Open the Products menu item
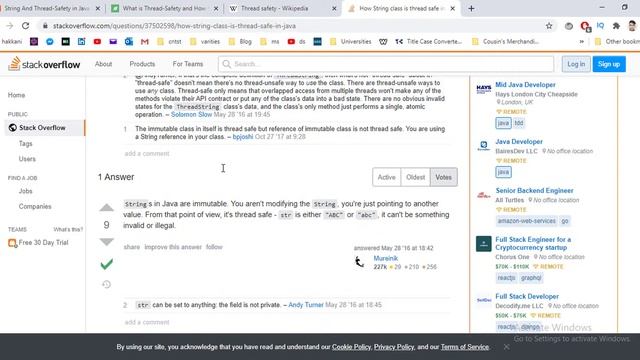Screen dimensions: 640x360 (142, 64)
